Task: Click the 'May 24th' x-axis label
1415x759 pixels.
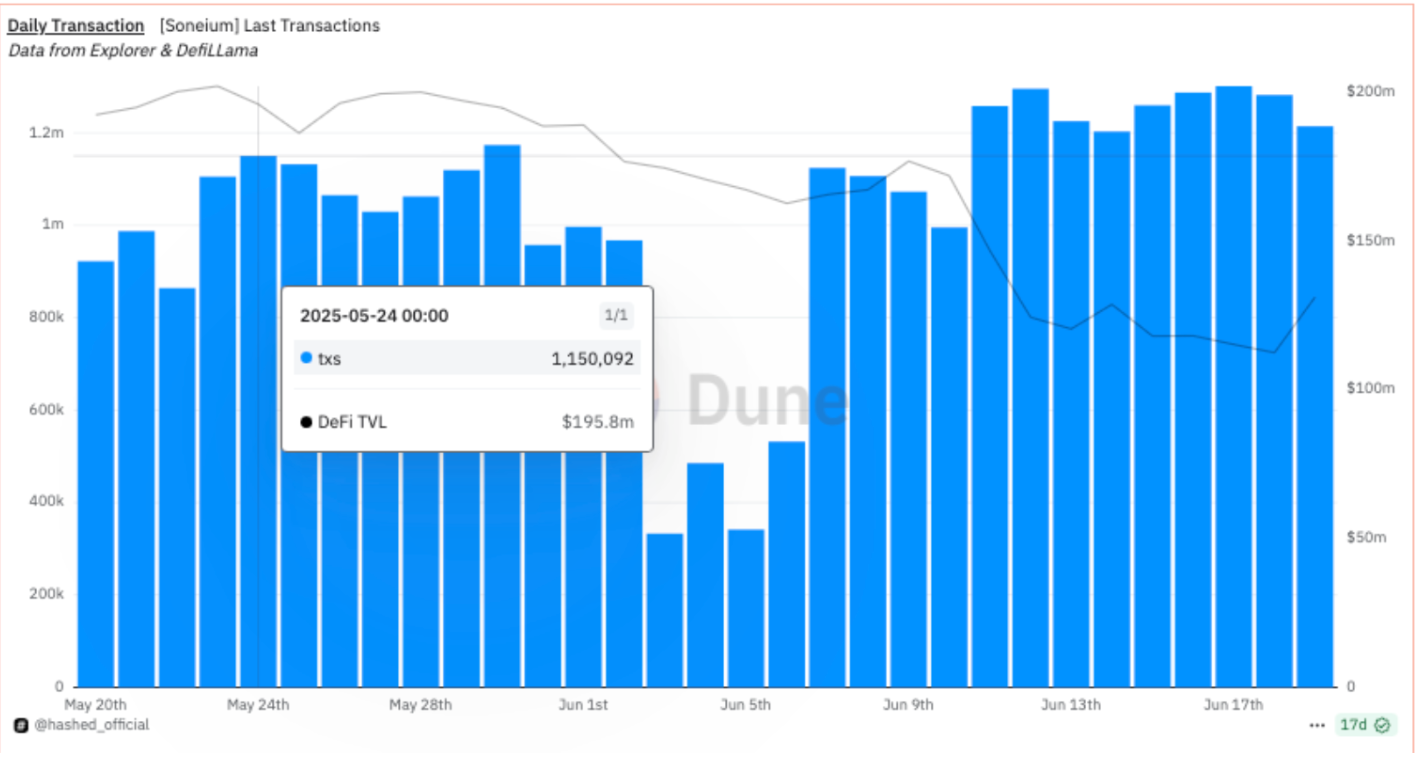Action: tap(258, 705)
